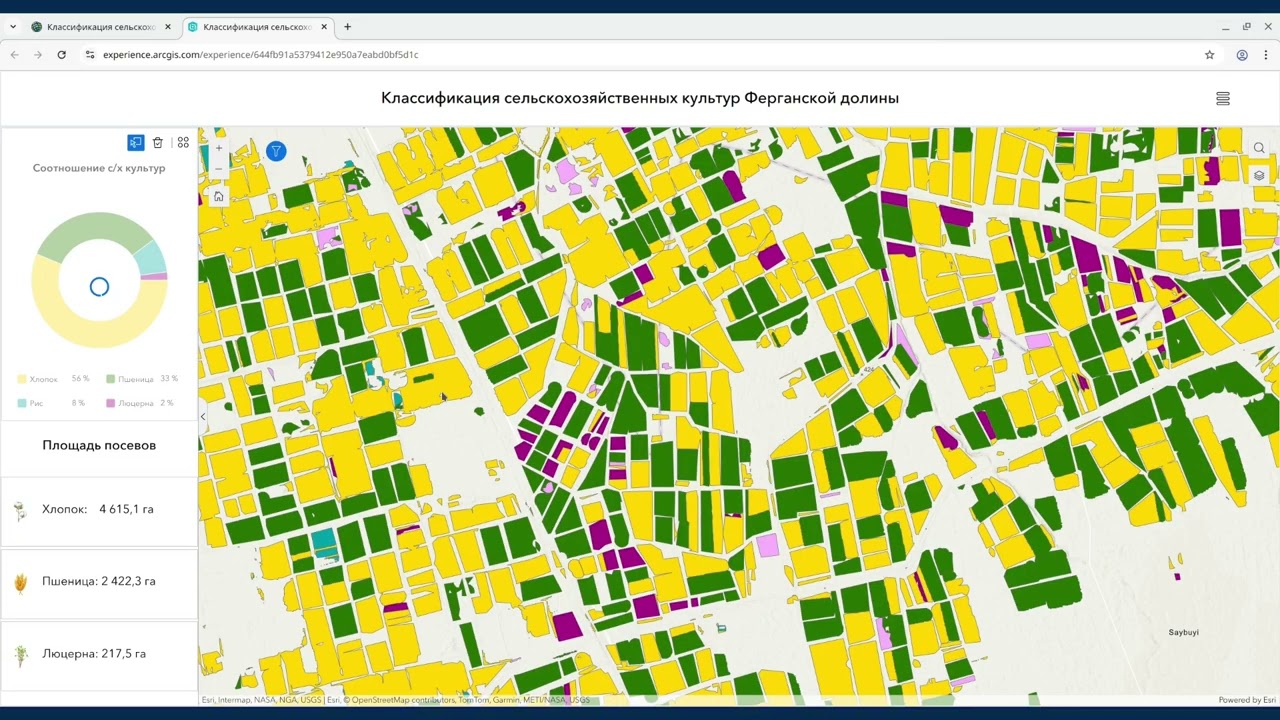Return the map to its home extent
The width and height of the screenshot is (1280, 720).
(x=219, y=196)
